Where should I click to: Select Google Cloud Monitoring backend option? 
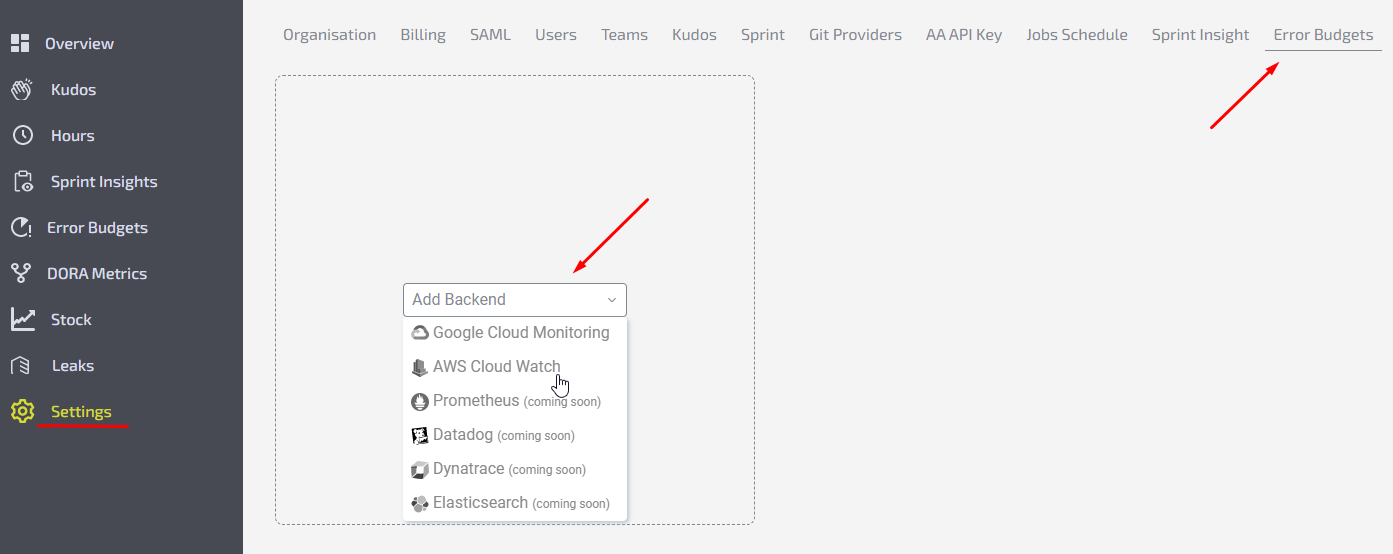click(x=520, y=333)
